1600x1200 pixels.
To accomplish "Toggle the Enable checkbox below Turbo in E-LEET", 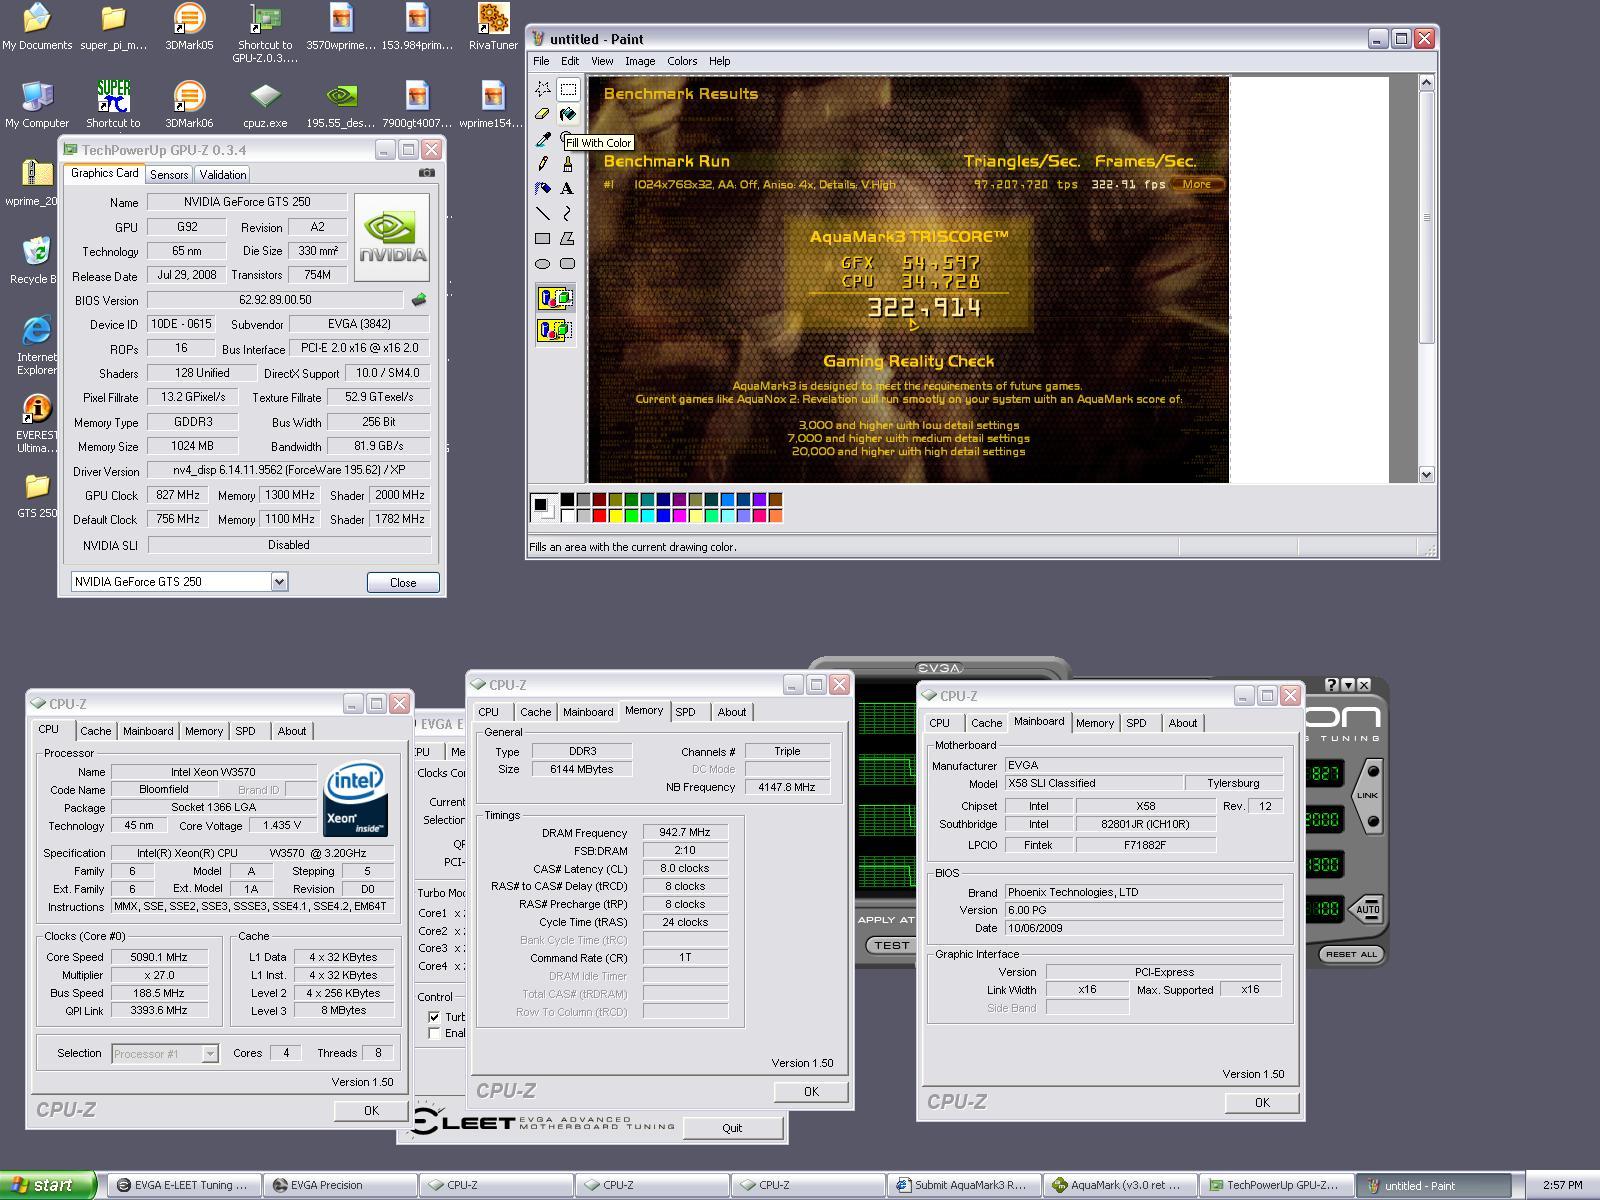I will pos(434,1033).
